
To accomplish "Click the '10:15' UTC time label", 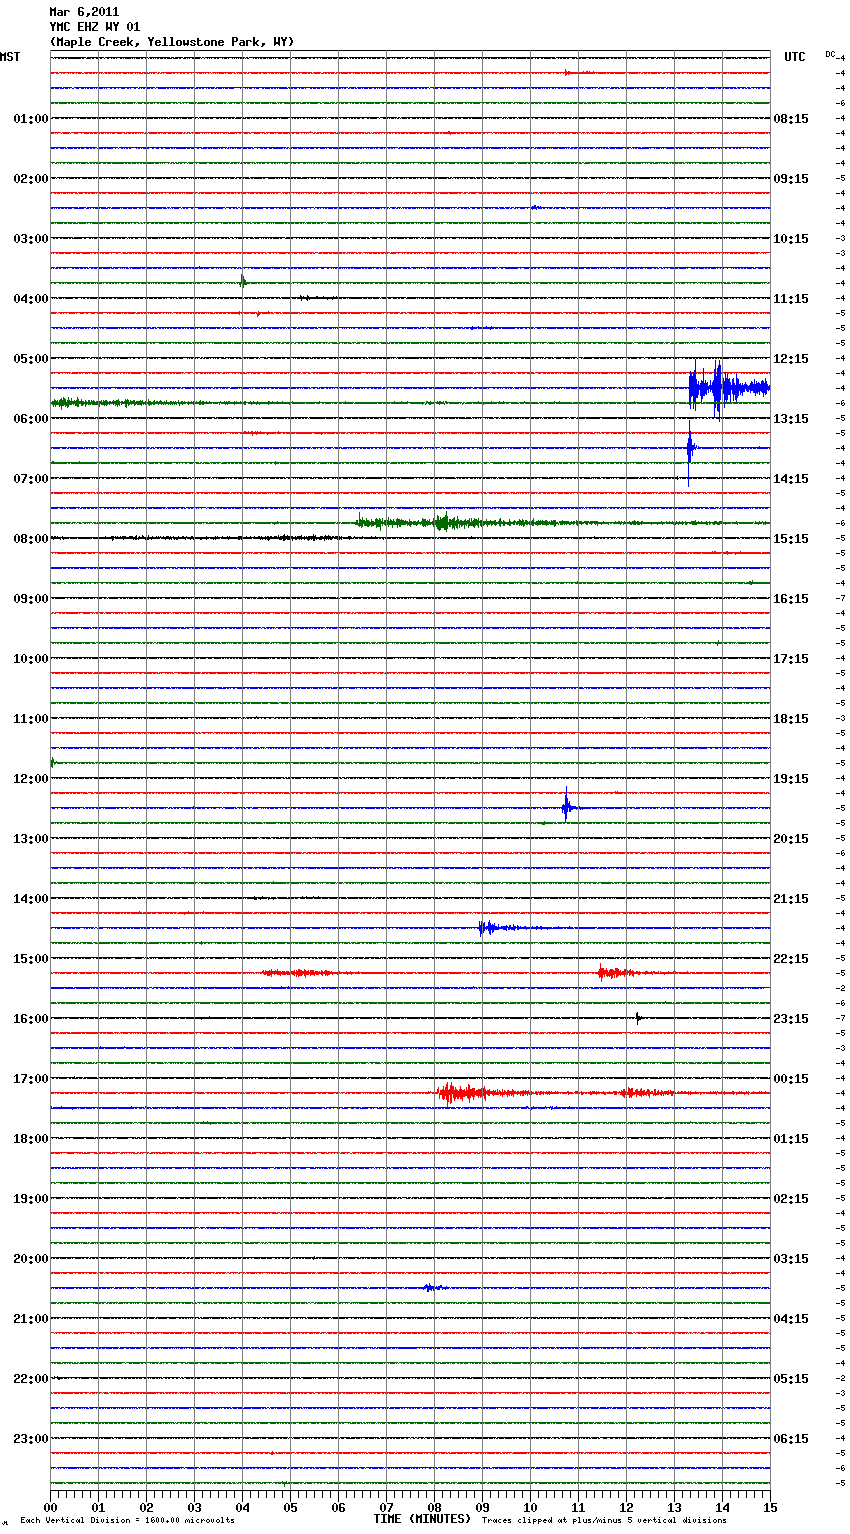I will coord(791,239).
